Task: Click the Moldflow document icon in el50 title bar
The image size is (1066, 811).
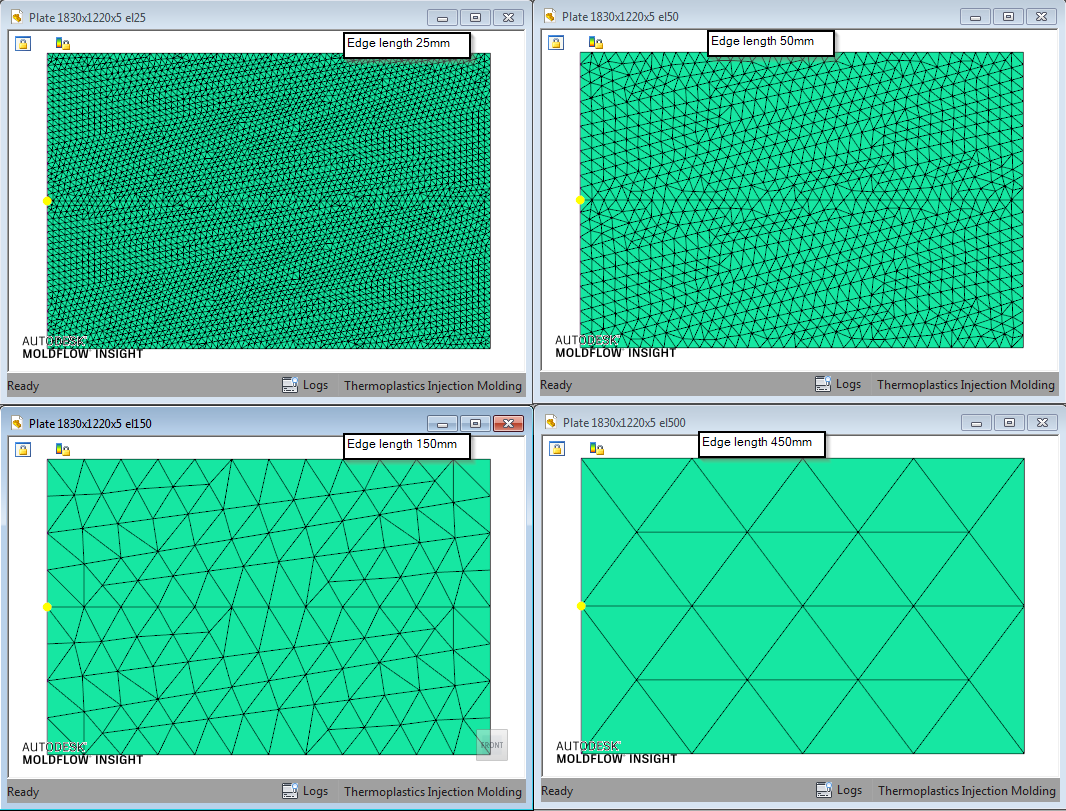Action: click(x=549, y=17)
